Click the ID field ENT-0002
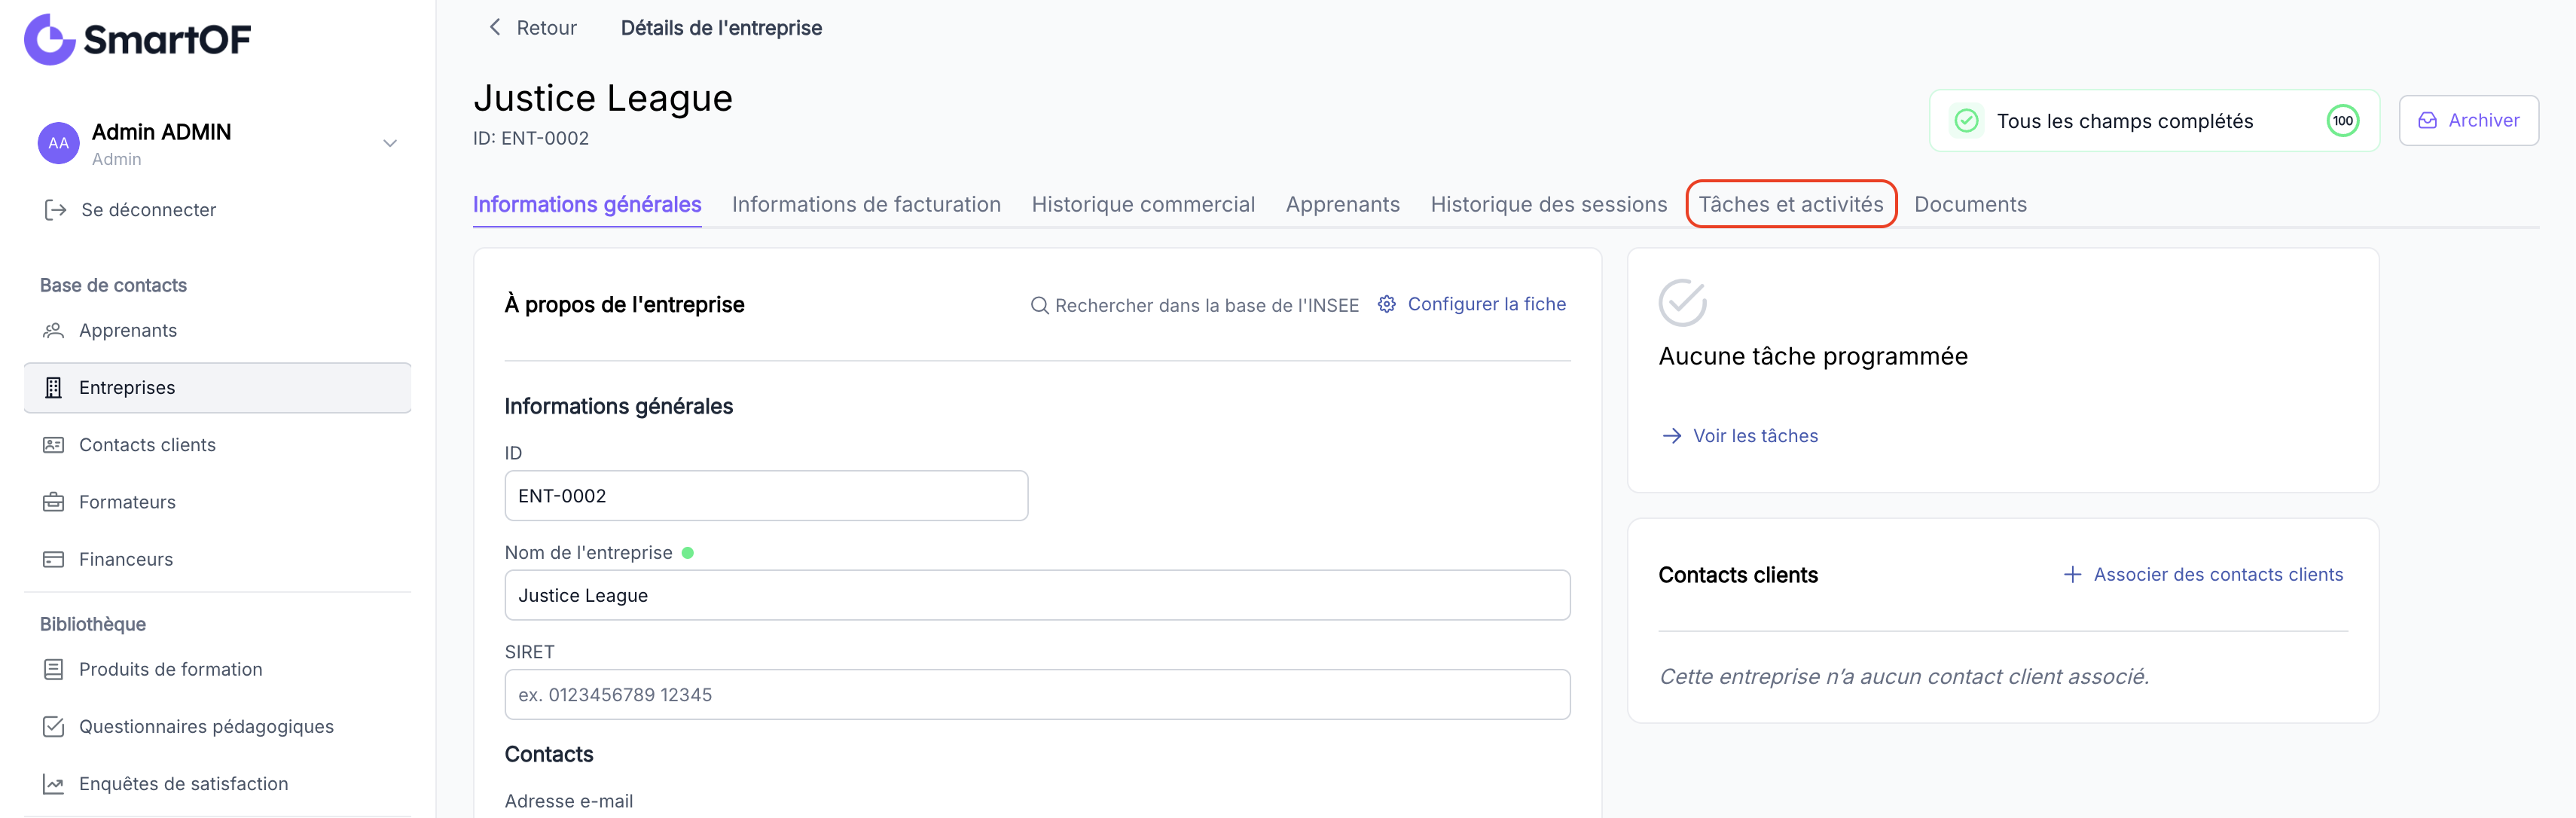Screen dimensions: 2576x818 [766, 496]
